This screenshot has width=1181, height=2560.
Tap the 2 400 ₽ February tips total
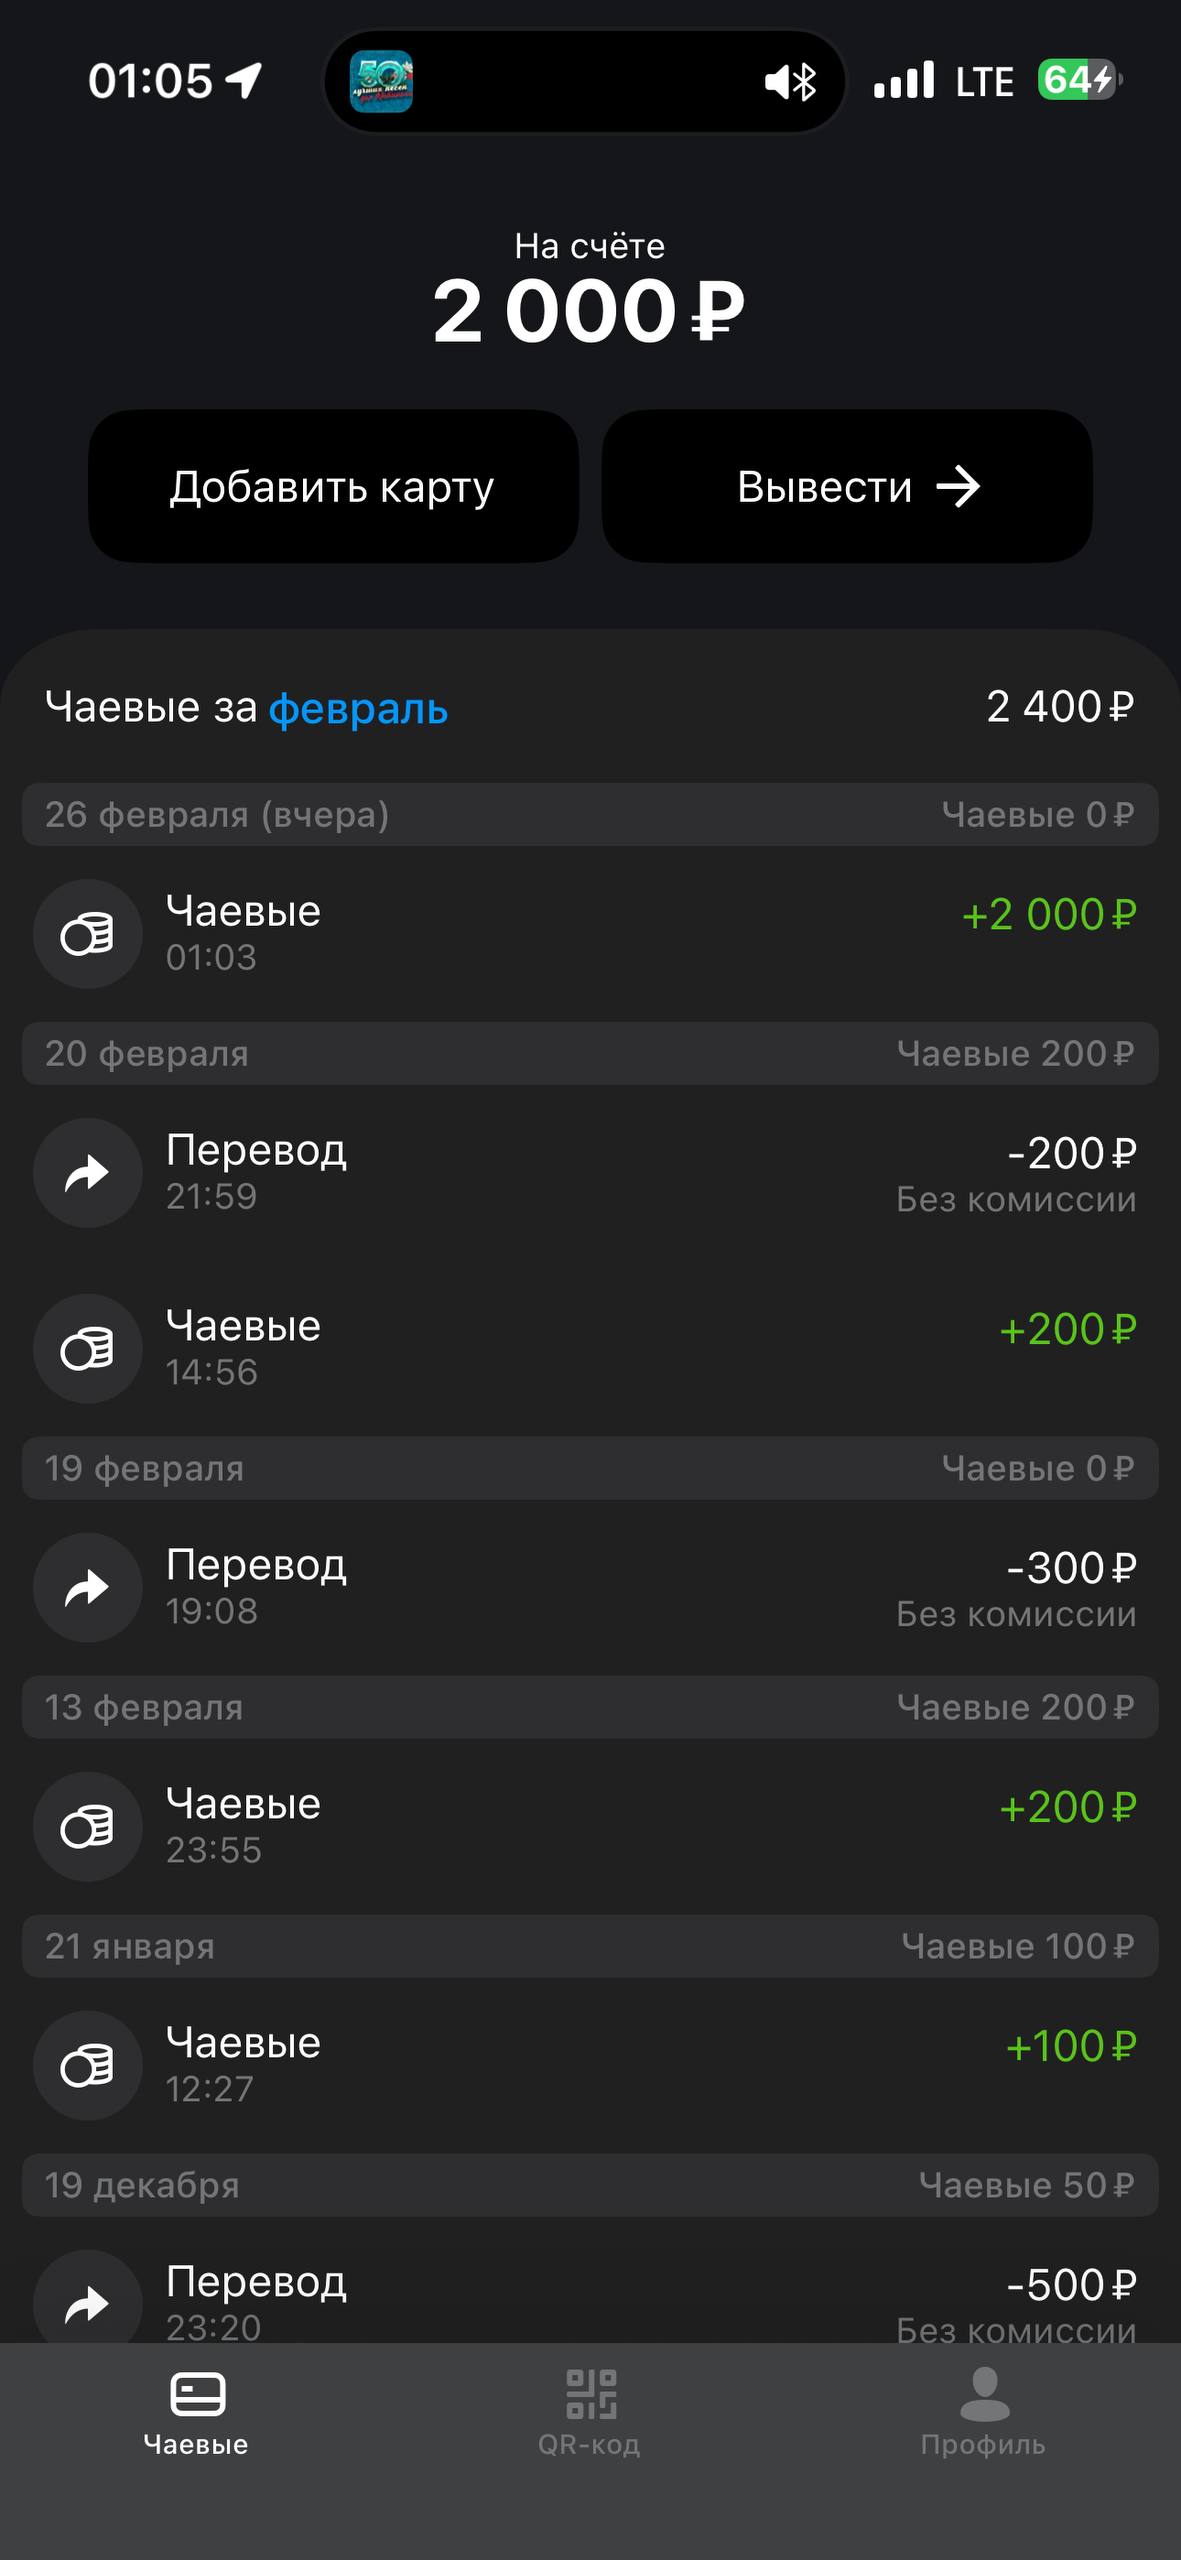click(x=1060, y=708)
